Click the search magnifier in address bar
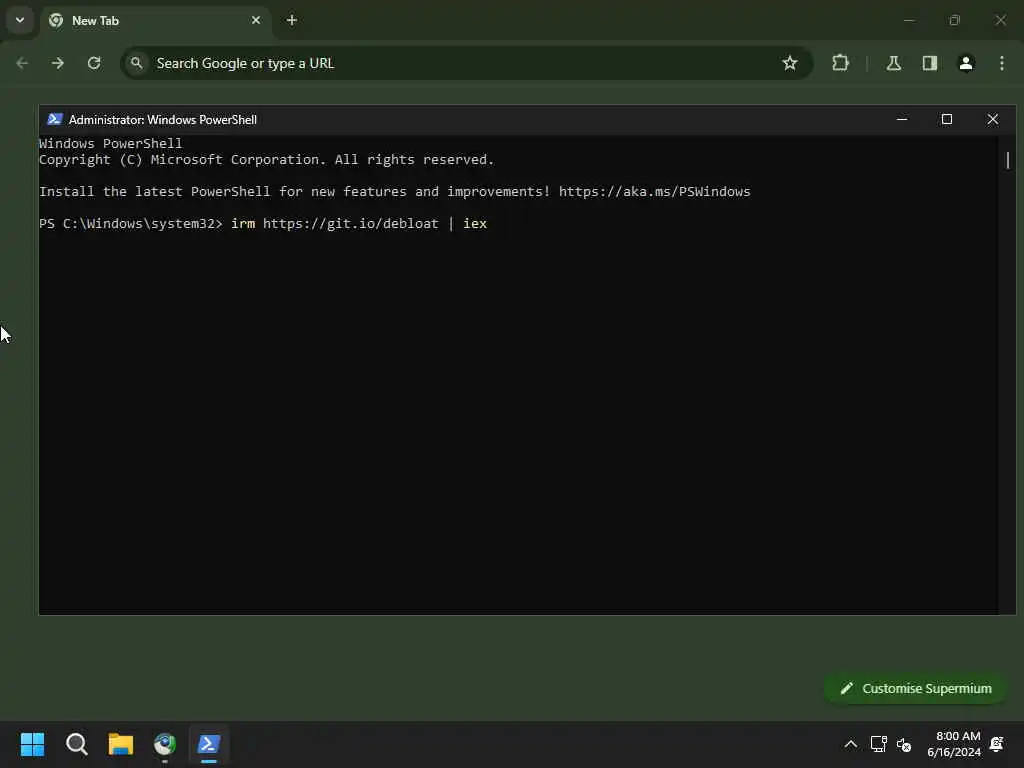The image size is (1024, 768). pyautogui.click(x=136, y=63)
